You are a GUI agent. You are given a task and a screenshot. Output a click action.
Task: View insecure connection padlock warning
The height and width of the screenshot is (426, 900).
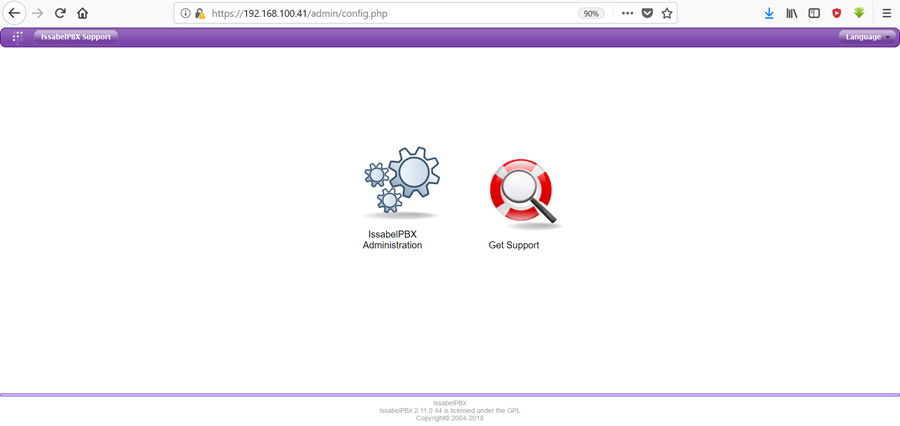coord(200,13)
